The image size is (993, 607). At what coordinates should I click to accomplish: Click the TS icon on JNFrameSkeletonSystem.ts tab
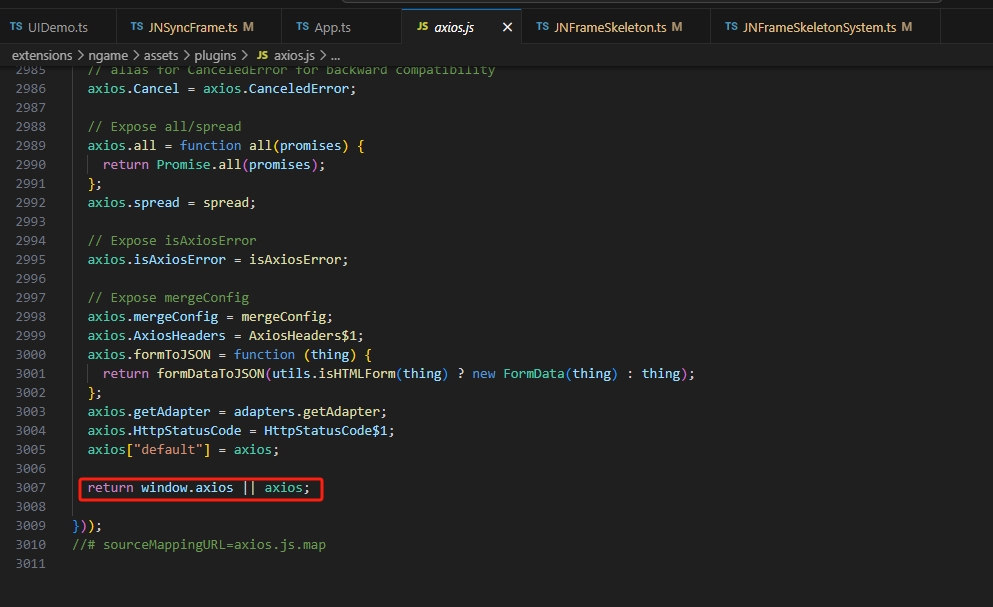pos(731,27)
